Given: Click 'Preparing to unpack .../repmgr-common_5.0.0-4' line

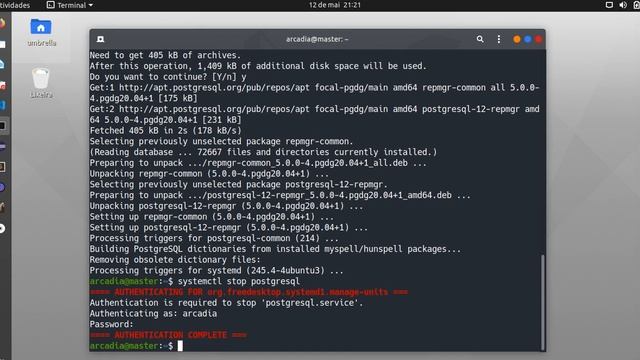Looking at the screenshot, I should tap(258, 163).
